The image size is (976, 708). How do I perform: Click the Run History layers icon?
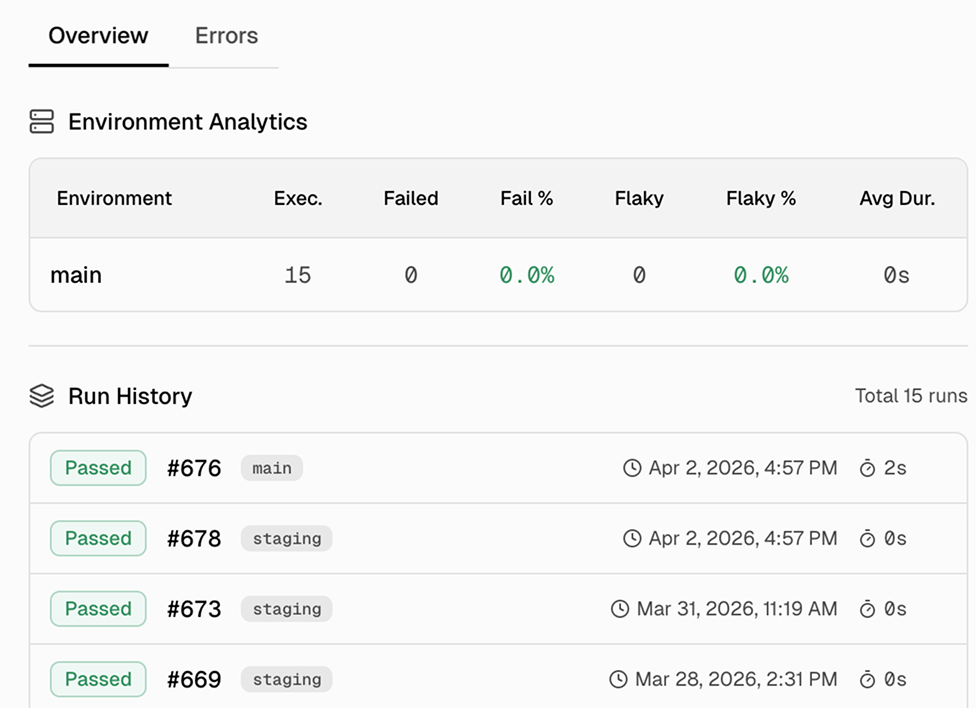tap(42, 396)
